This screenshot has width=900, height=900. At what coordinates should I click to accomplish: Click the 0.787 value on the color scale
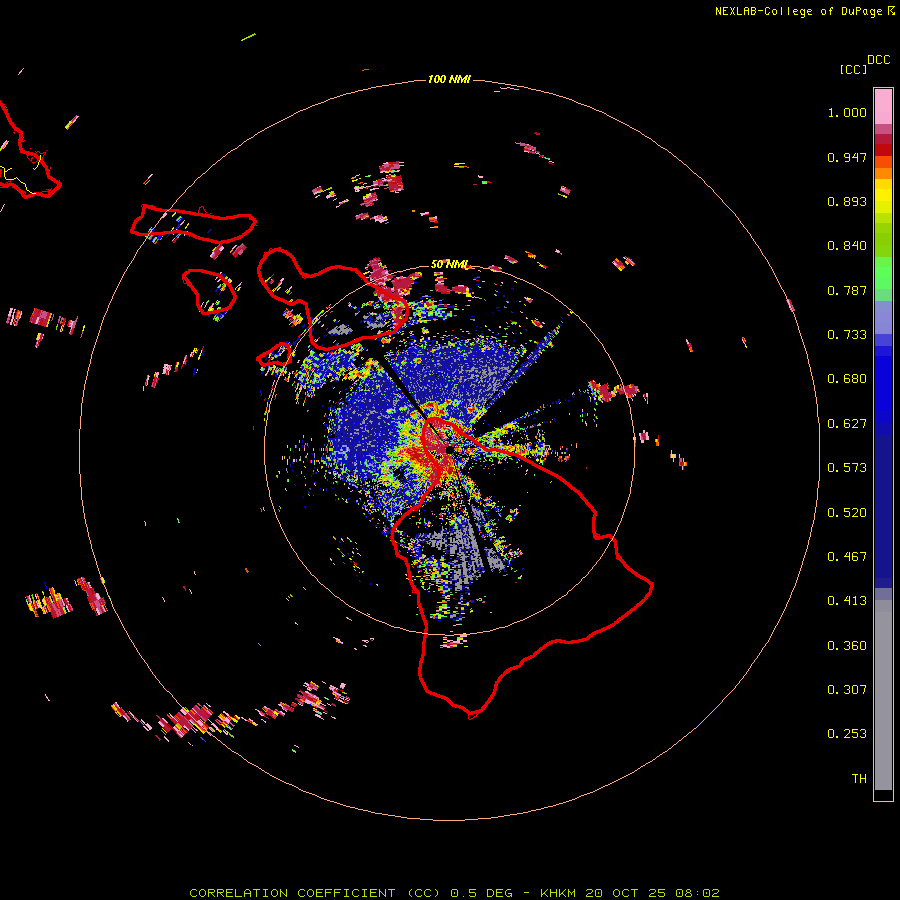847,290
